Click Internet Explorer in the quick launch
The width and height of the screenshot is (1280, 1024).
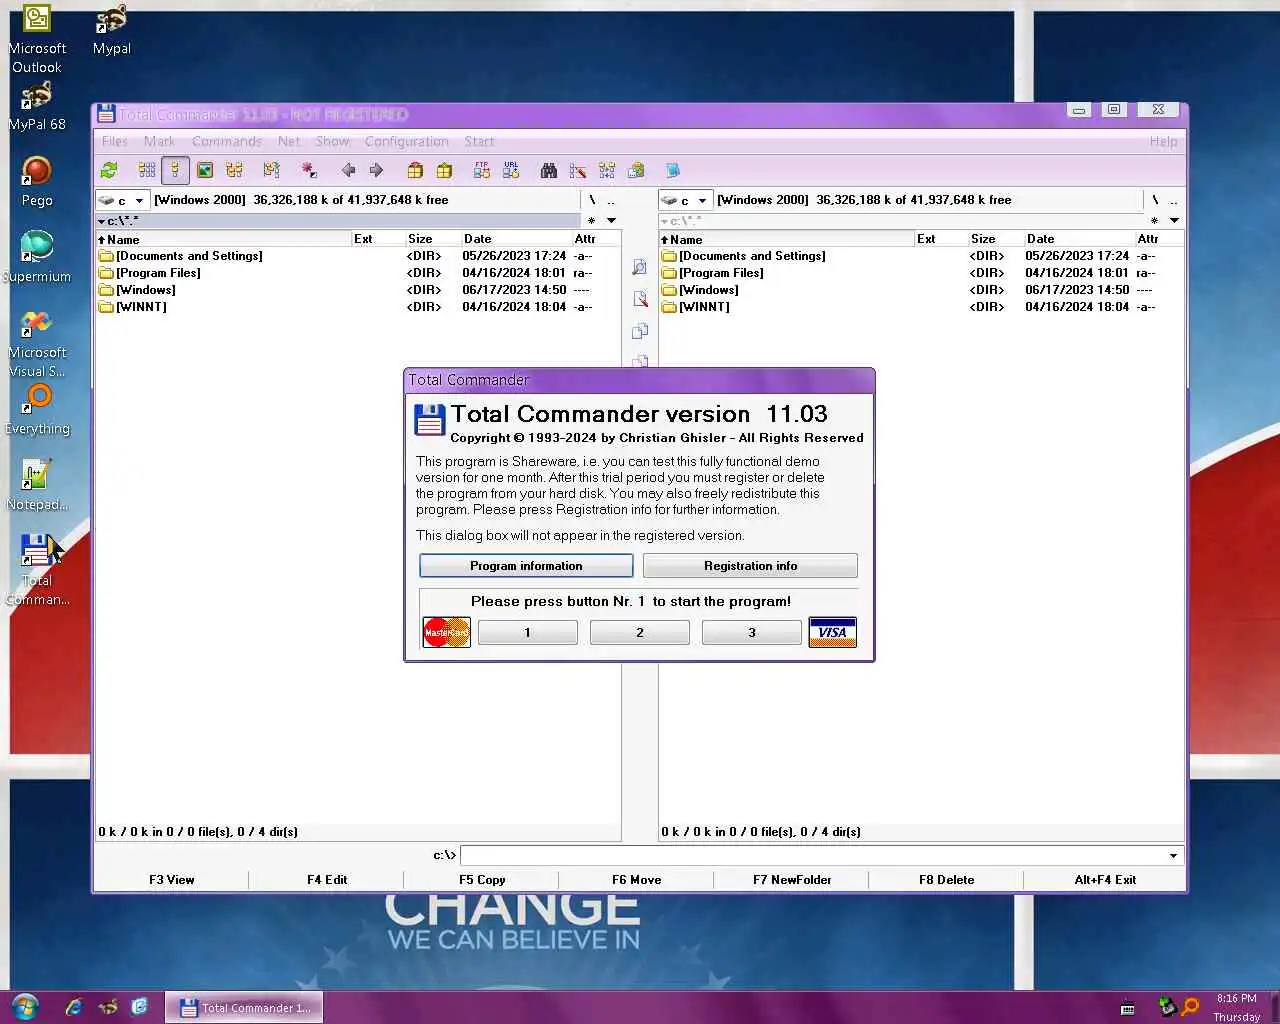(x=74, y=1007)
